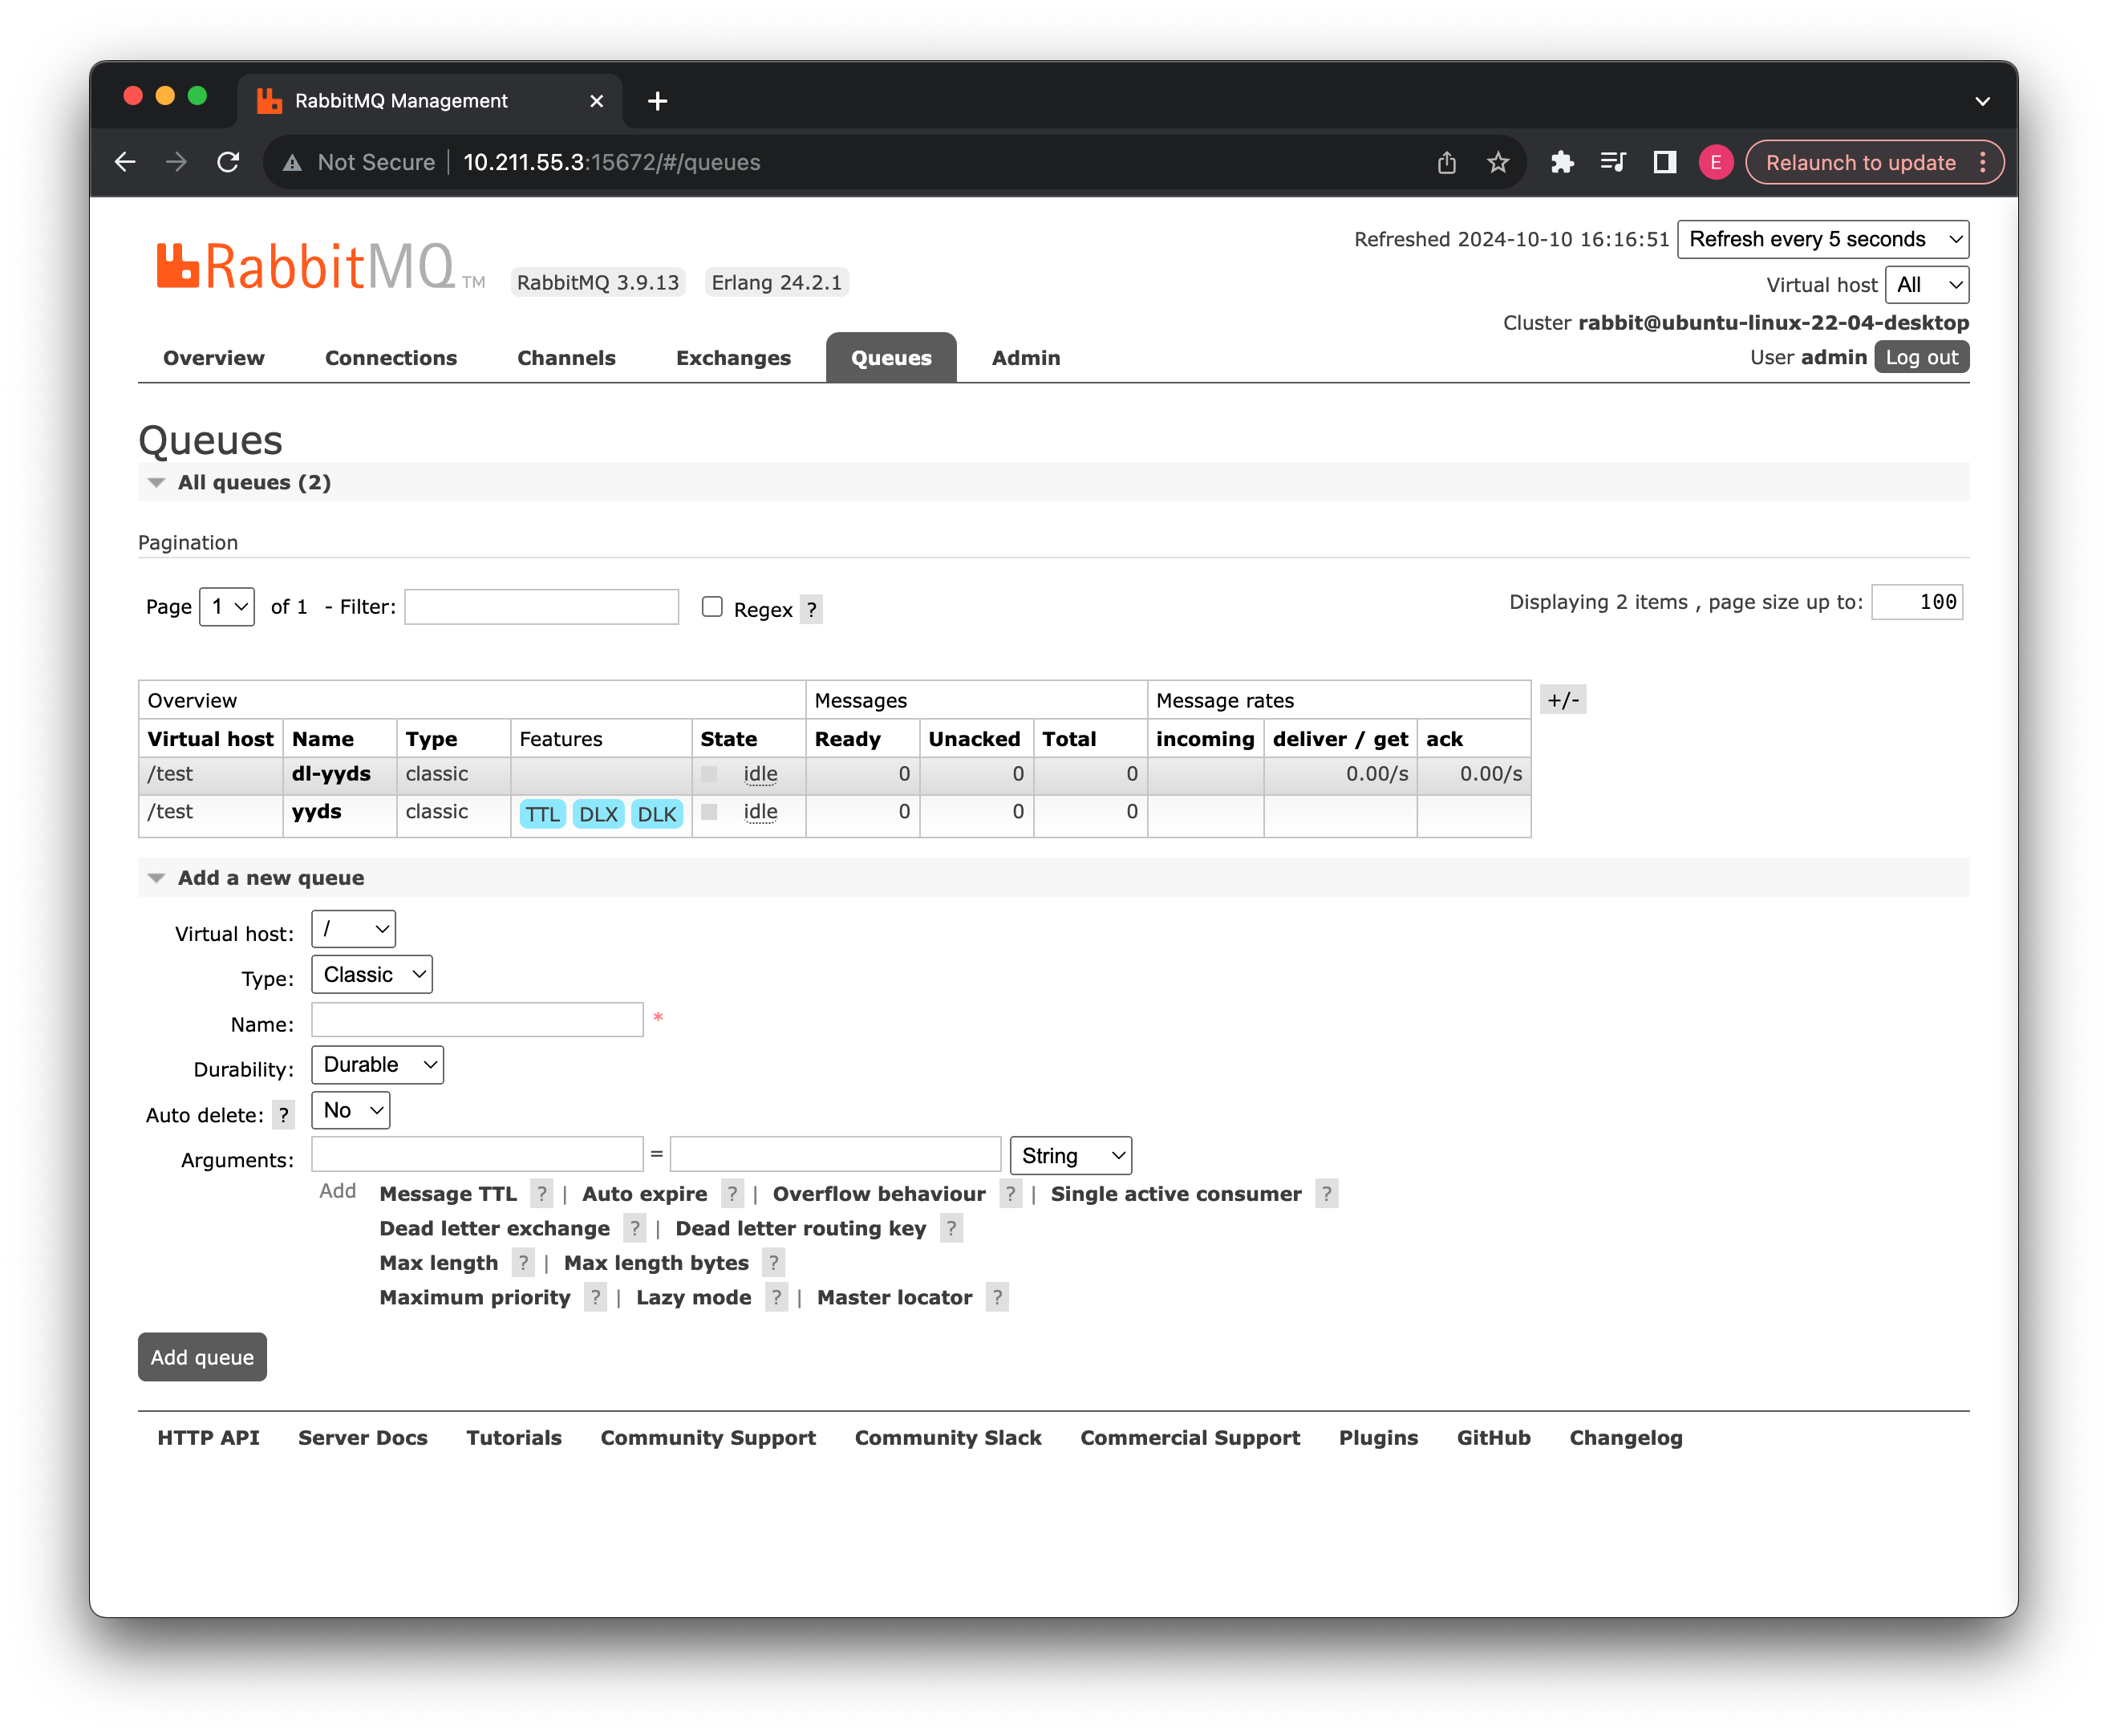Open the argument type String dropdown
2108x1736 pixels.
1070,1156
